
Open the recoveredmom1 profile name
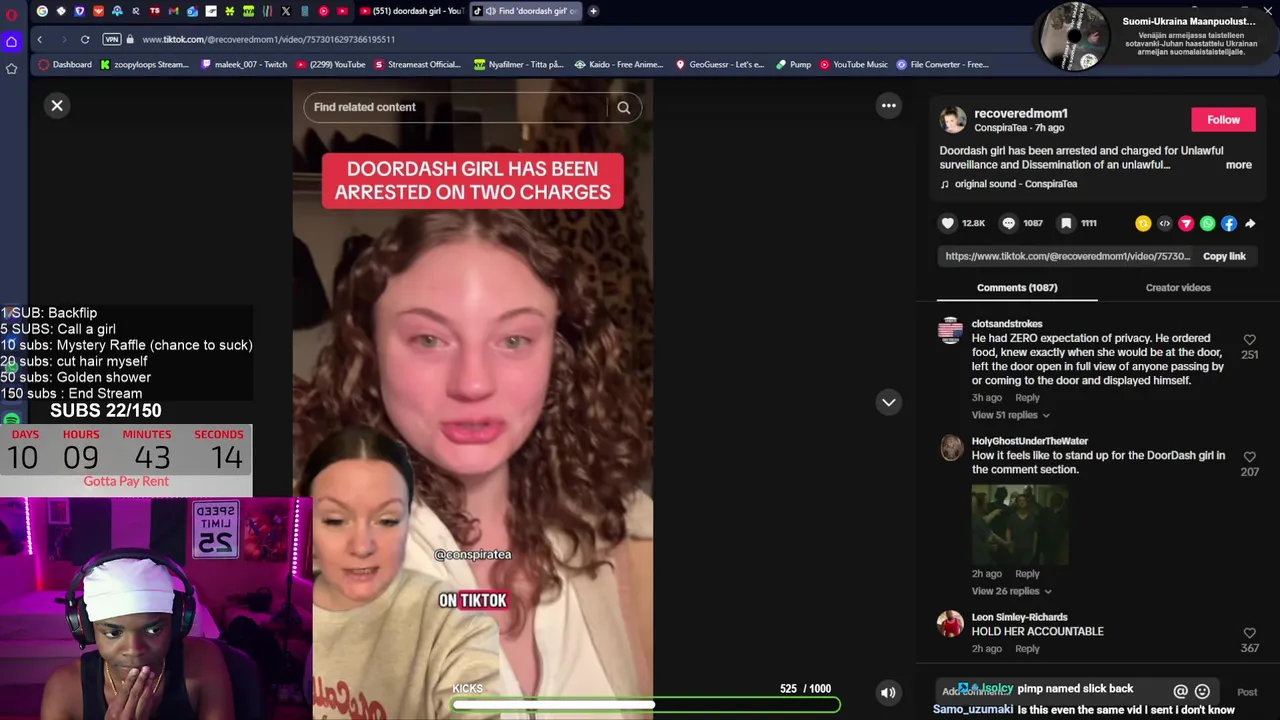click(x=1021, y=113)
